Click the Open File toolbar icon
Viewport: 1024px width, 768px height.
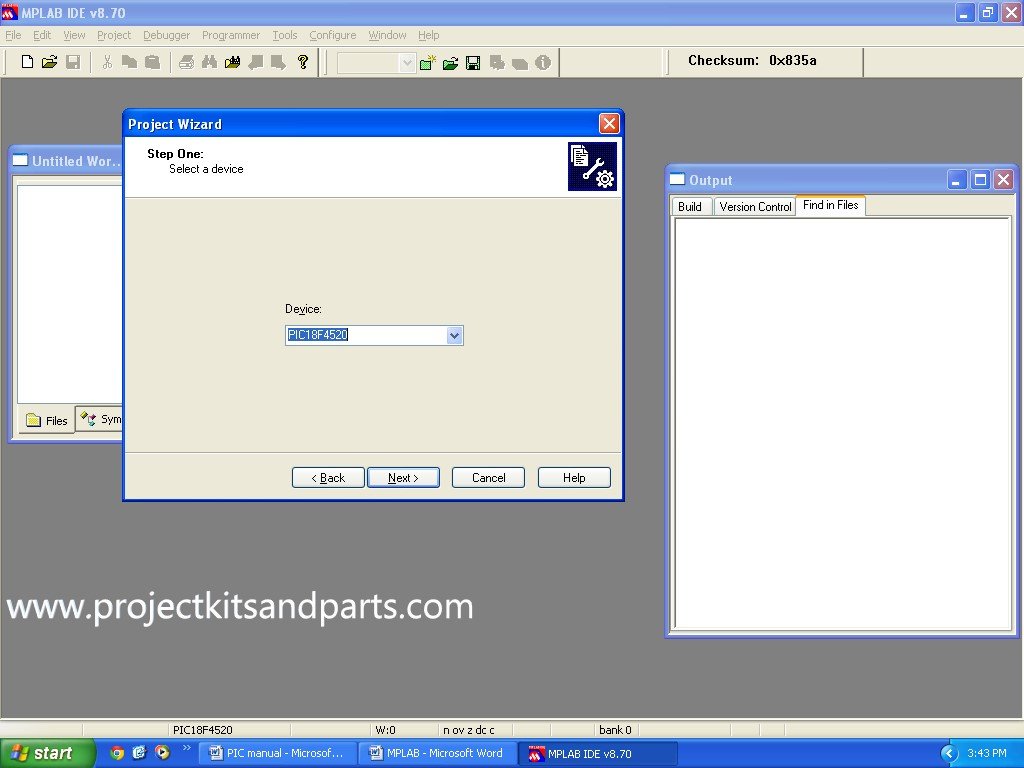click(x=49, y=62)
